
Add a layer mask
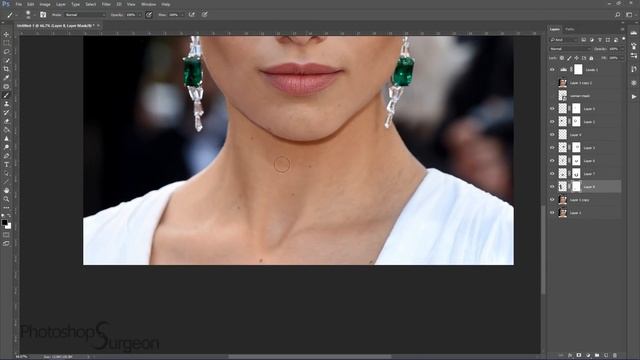tap(579, 356)
